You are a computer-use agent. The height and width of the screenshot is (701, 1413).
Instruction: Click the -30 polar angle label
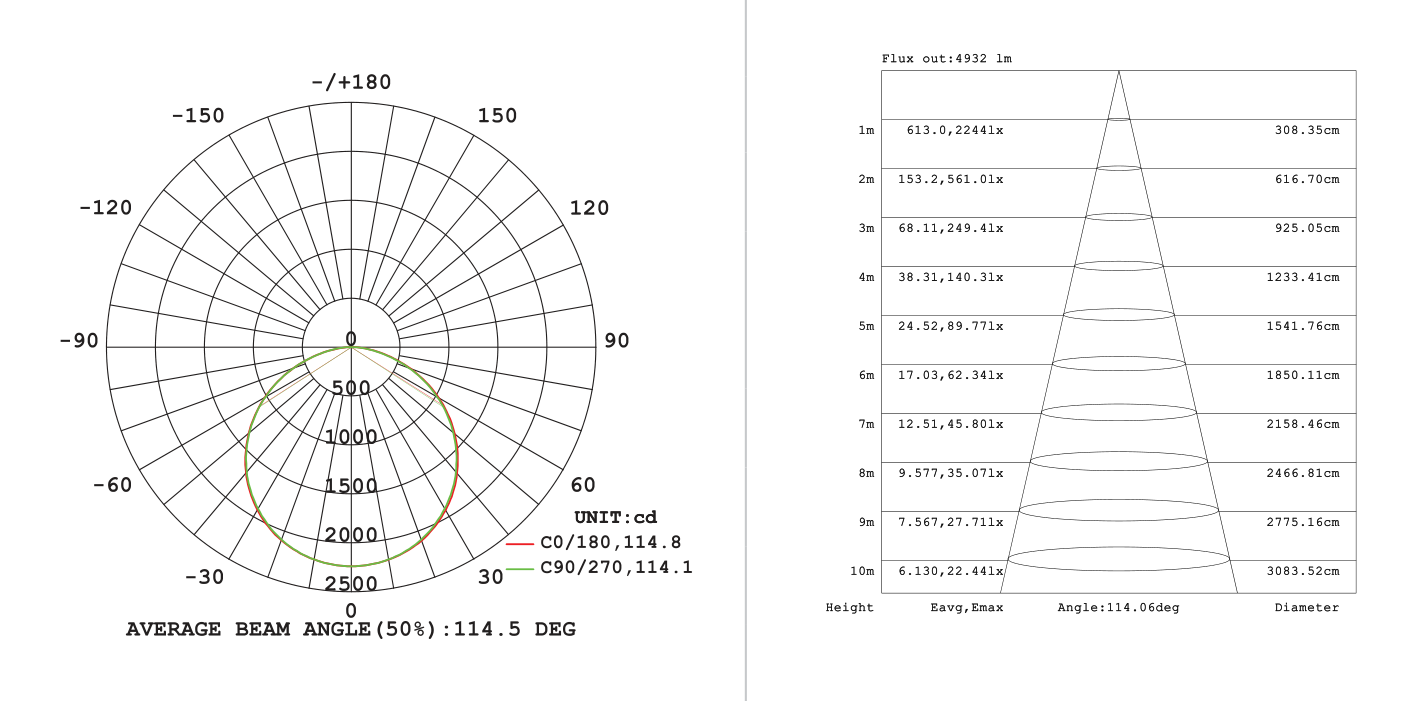pos(205,577)
